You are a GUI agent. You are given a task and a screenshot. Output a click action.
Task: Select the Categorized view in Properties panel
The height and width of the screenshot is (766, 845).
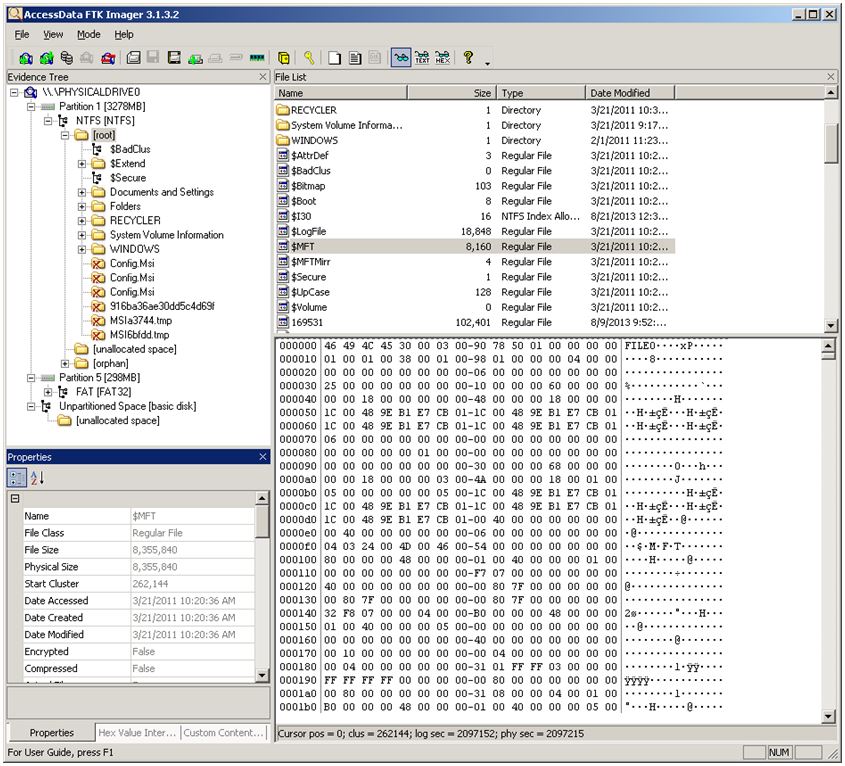coord(17,478)
